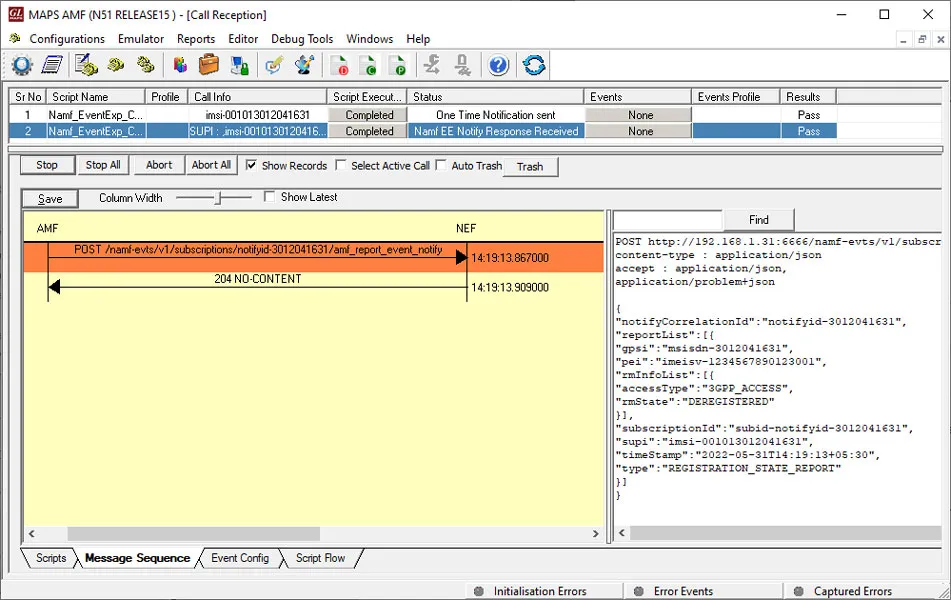951x600 pixels.
Task: Click the Initialisation Errors status indicator dot
Action: (x=479, y=591)
